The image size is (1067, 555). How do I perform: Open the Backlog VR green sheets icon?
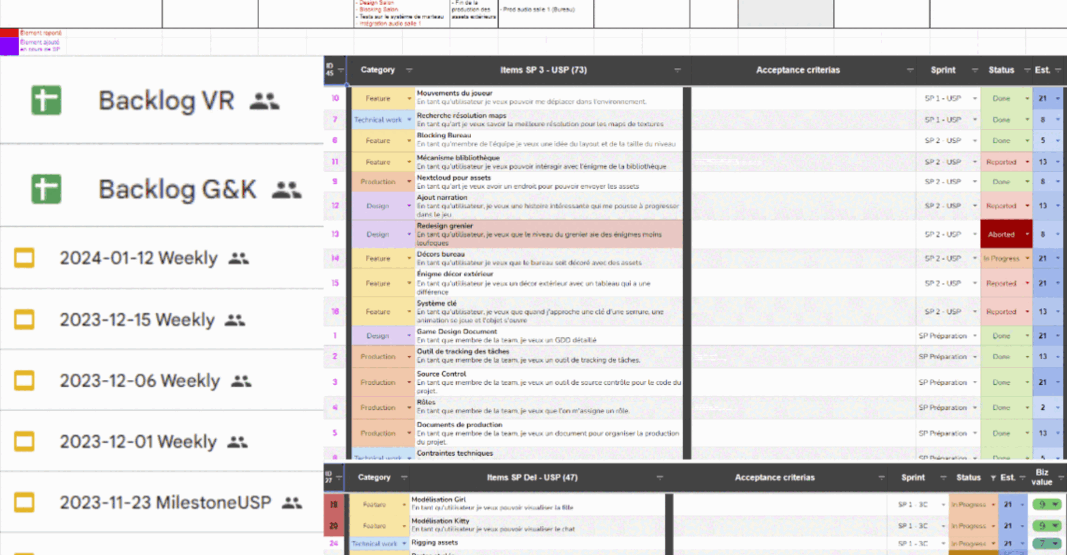(x=46, y=101)
